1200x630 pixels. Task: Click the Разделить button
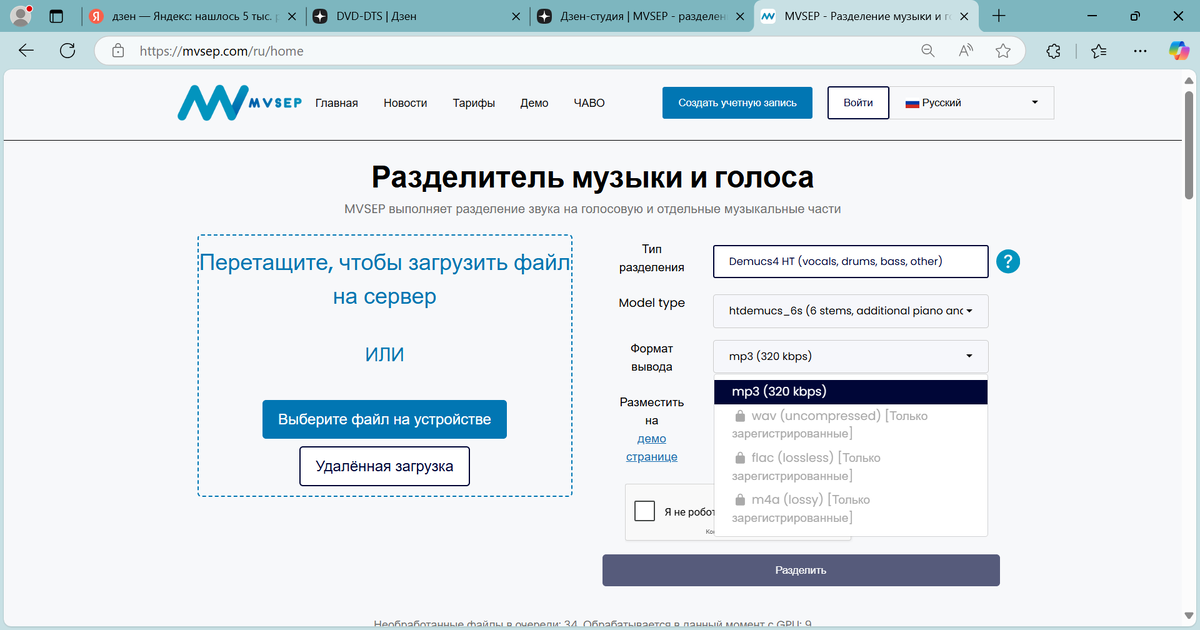tap(801, 570)
